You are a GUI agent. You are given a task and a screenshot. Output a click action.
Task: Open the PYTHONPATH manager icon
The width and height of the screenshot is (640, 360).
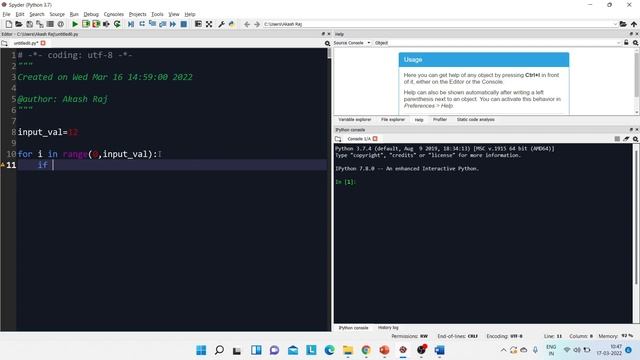point(232,24)
